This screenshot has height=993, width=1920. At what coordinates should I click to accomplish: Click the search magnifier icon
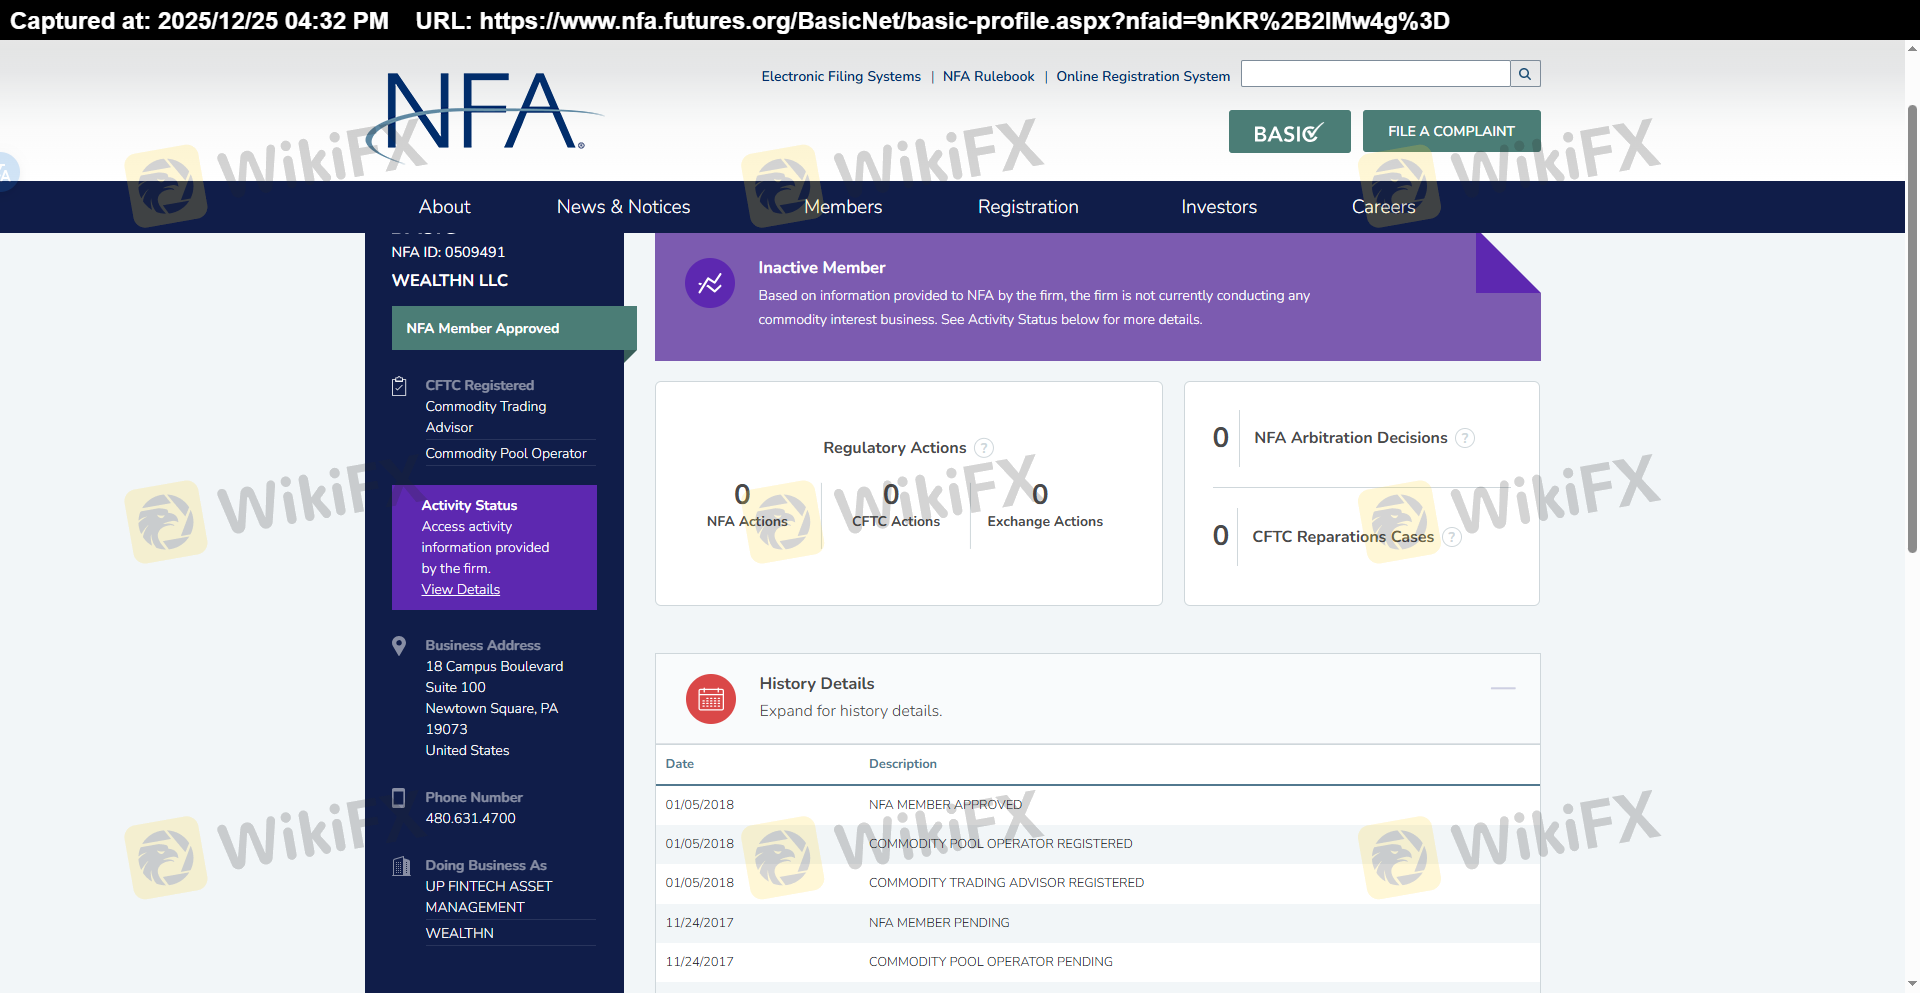1525,74
